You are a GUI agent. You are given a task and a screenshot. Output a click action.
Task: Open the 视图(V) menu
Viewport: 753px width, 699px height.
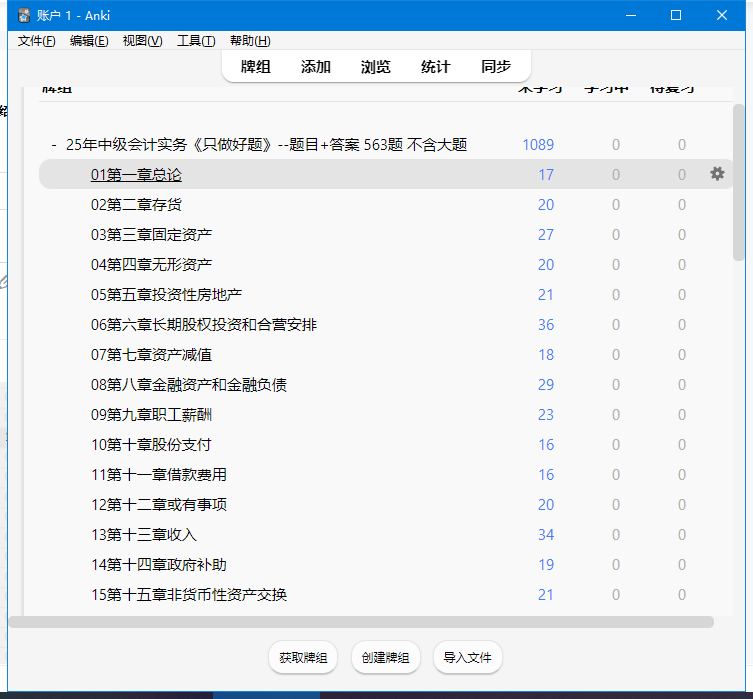coord(142,41)
